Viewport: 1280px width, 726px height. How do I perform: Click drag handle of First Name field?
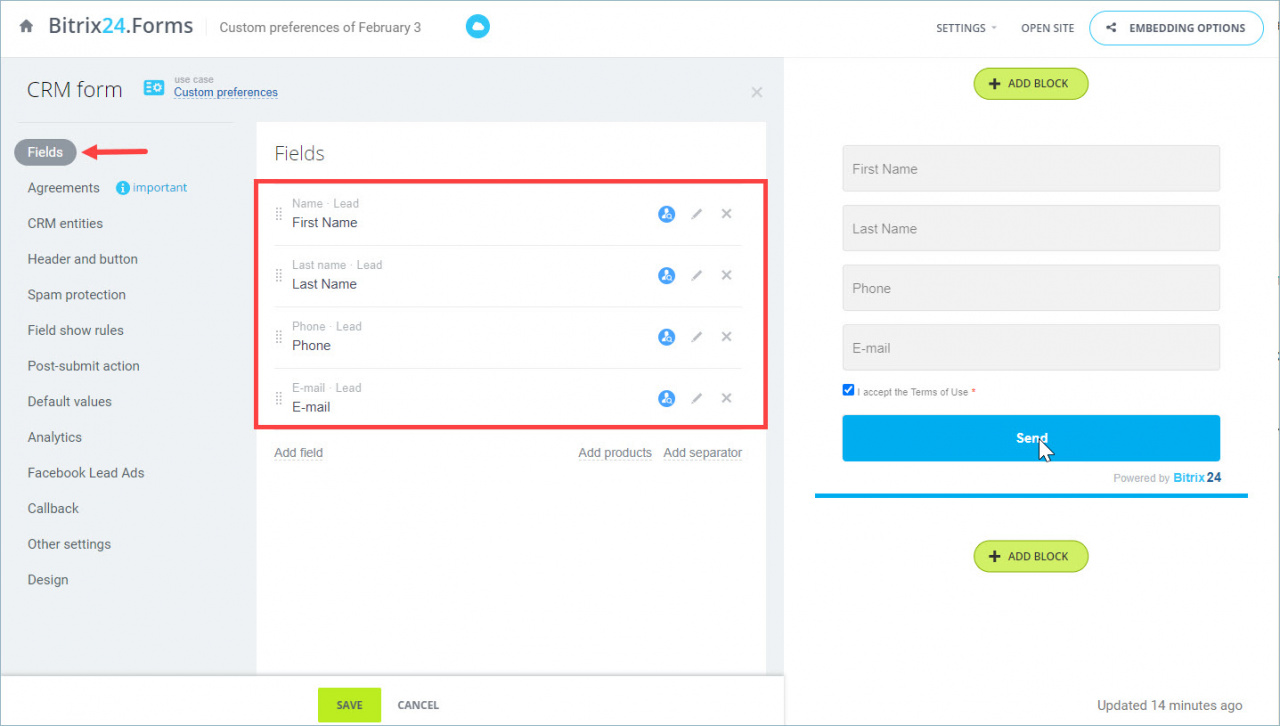coord(279,214)
